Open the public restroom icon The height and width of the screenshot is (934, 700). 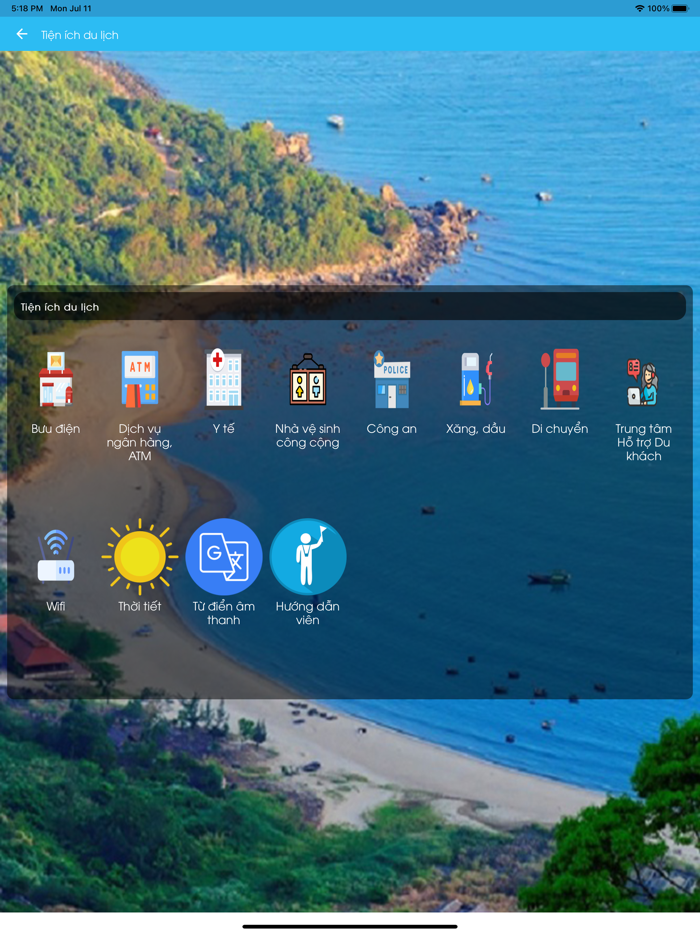(x=308, y=379)
